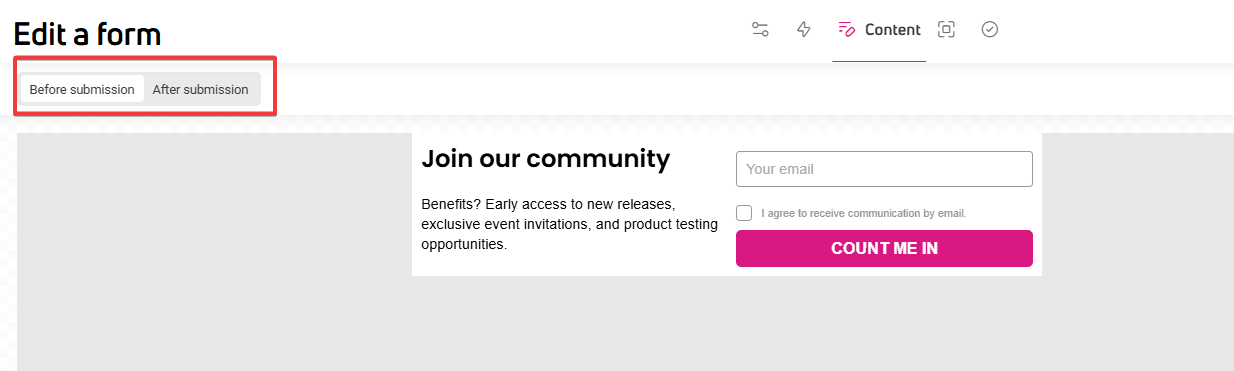
Task: Open the square frame placement step icon
Action: [x=946, y=29]
